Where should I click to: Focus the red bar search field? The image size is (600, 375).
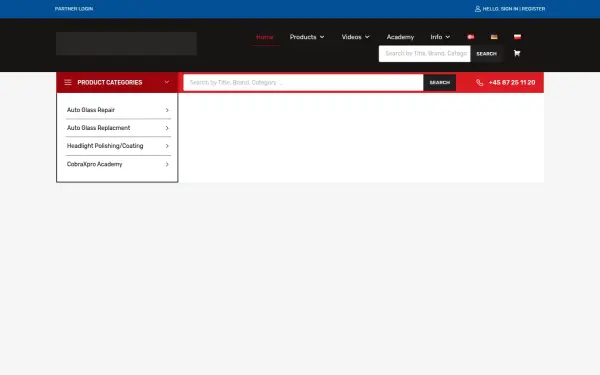[303, 83]
